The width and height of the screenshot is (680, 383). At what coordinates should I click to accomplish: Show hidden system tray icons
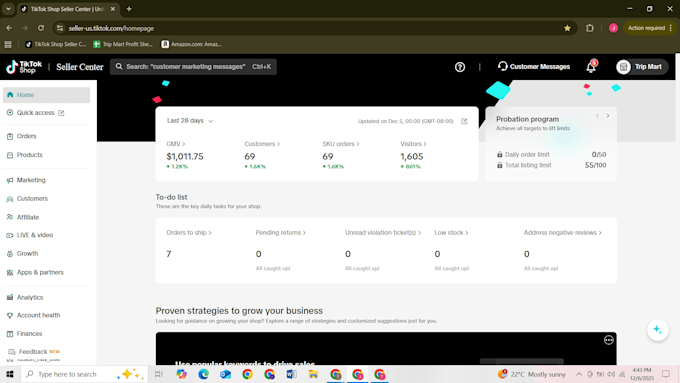pos(579,374)
